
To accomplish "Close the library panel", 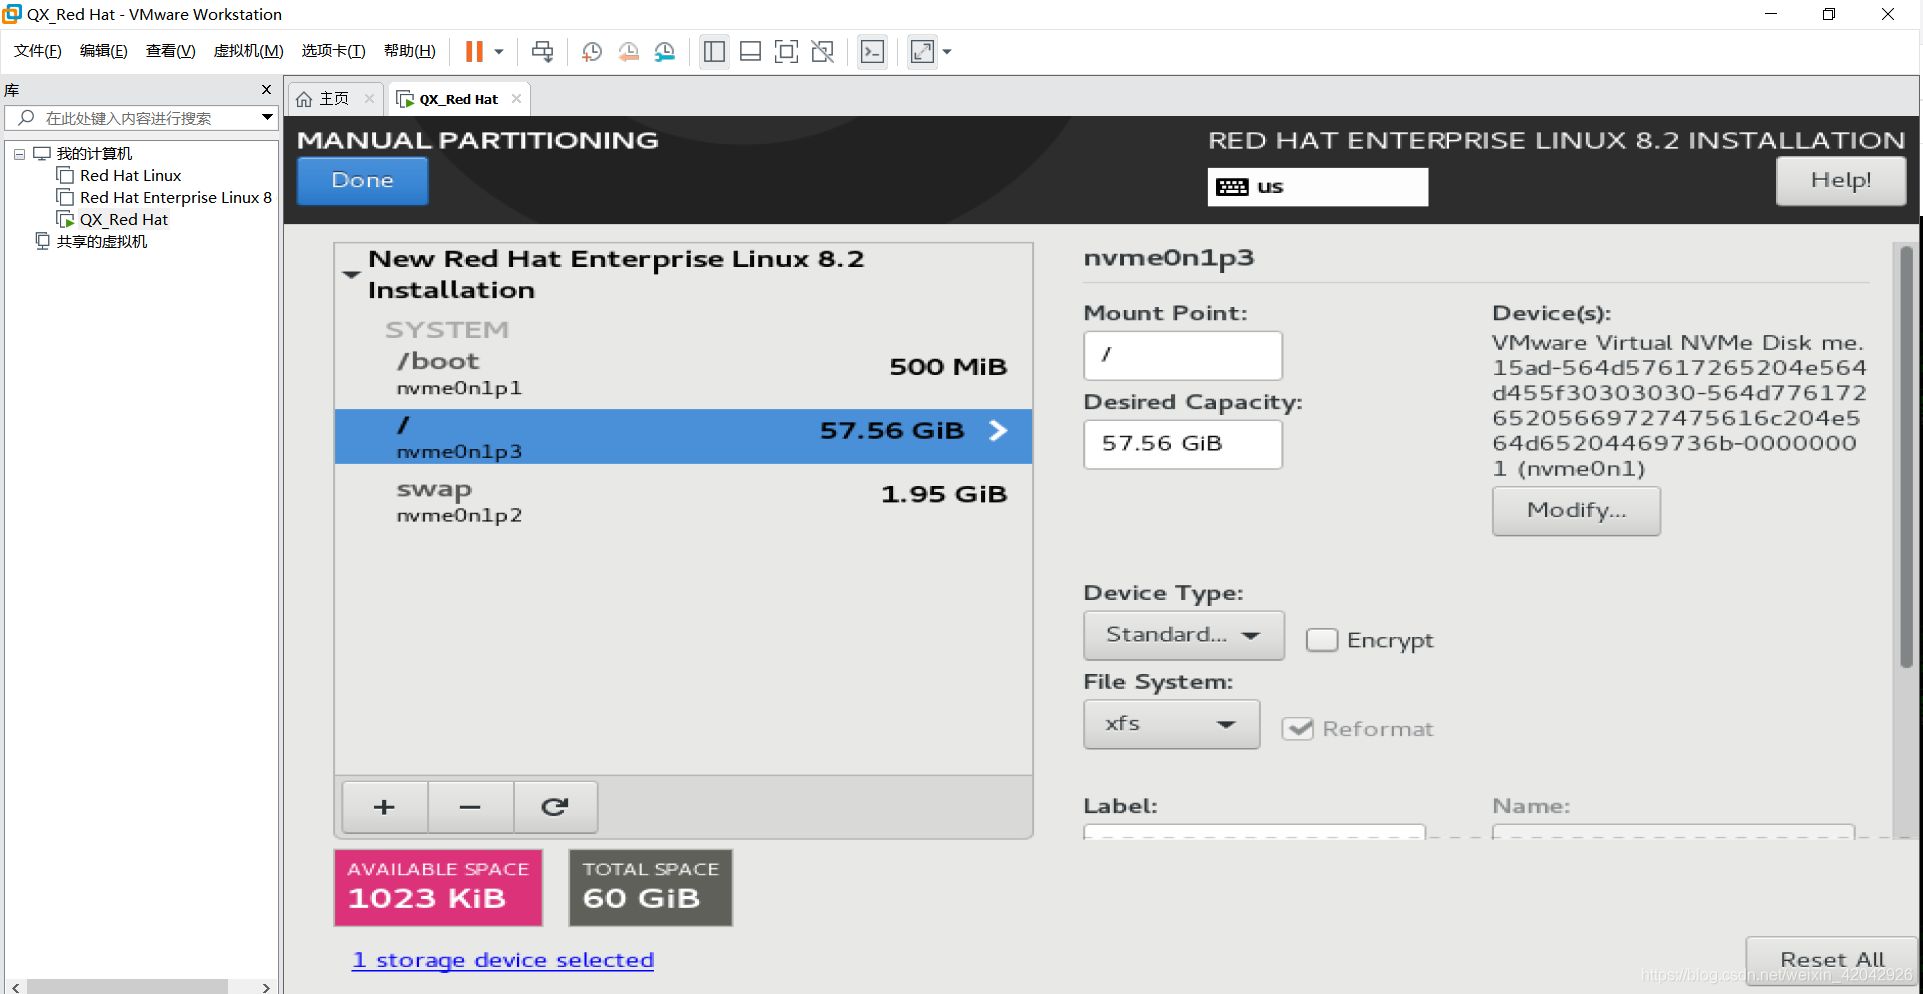I will [266, 89].
